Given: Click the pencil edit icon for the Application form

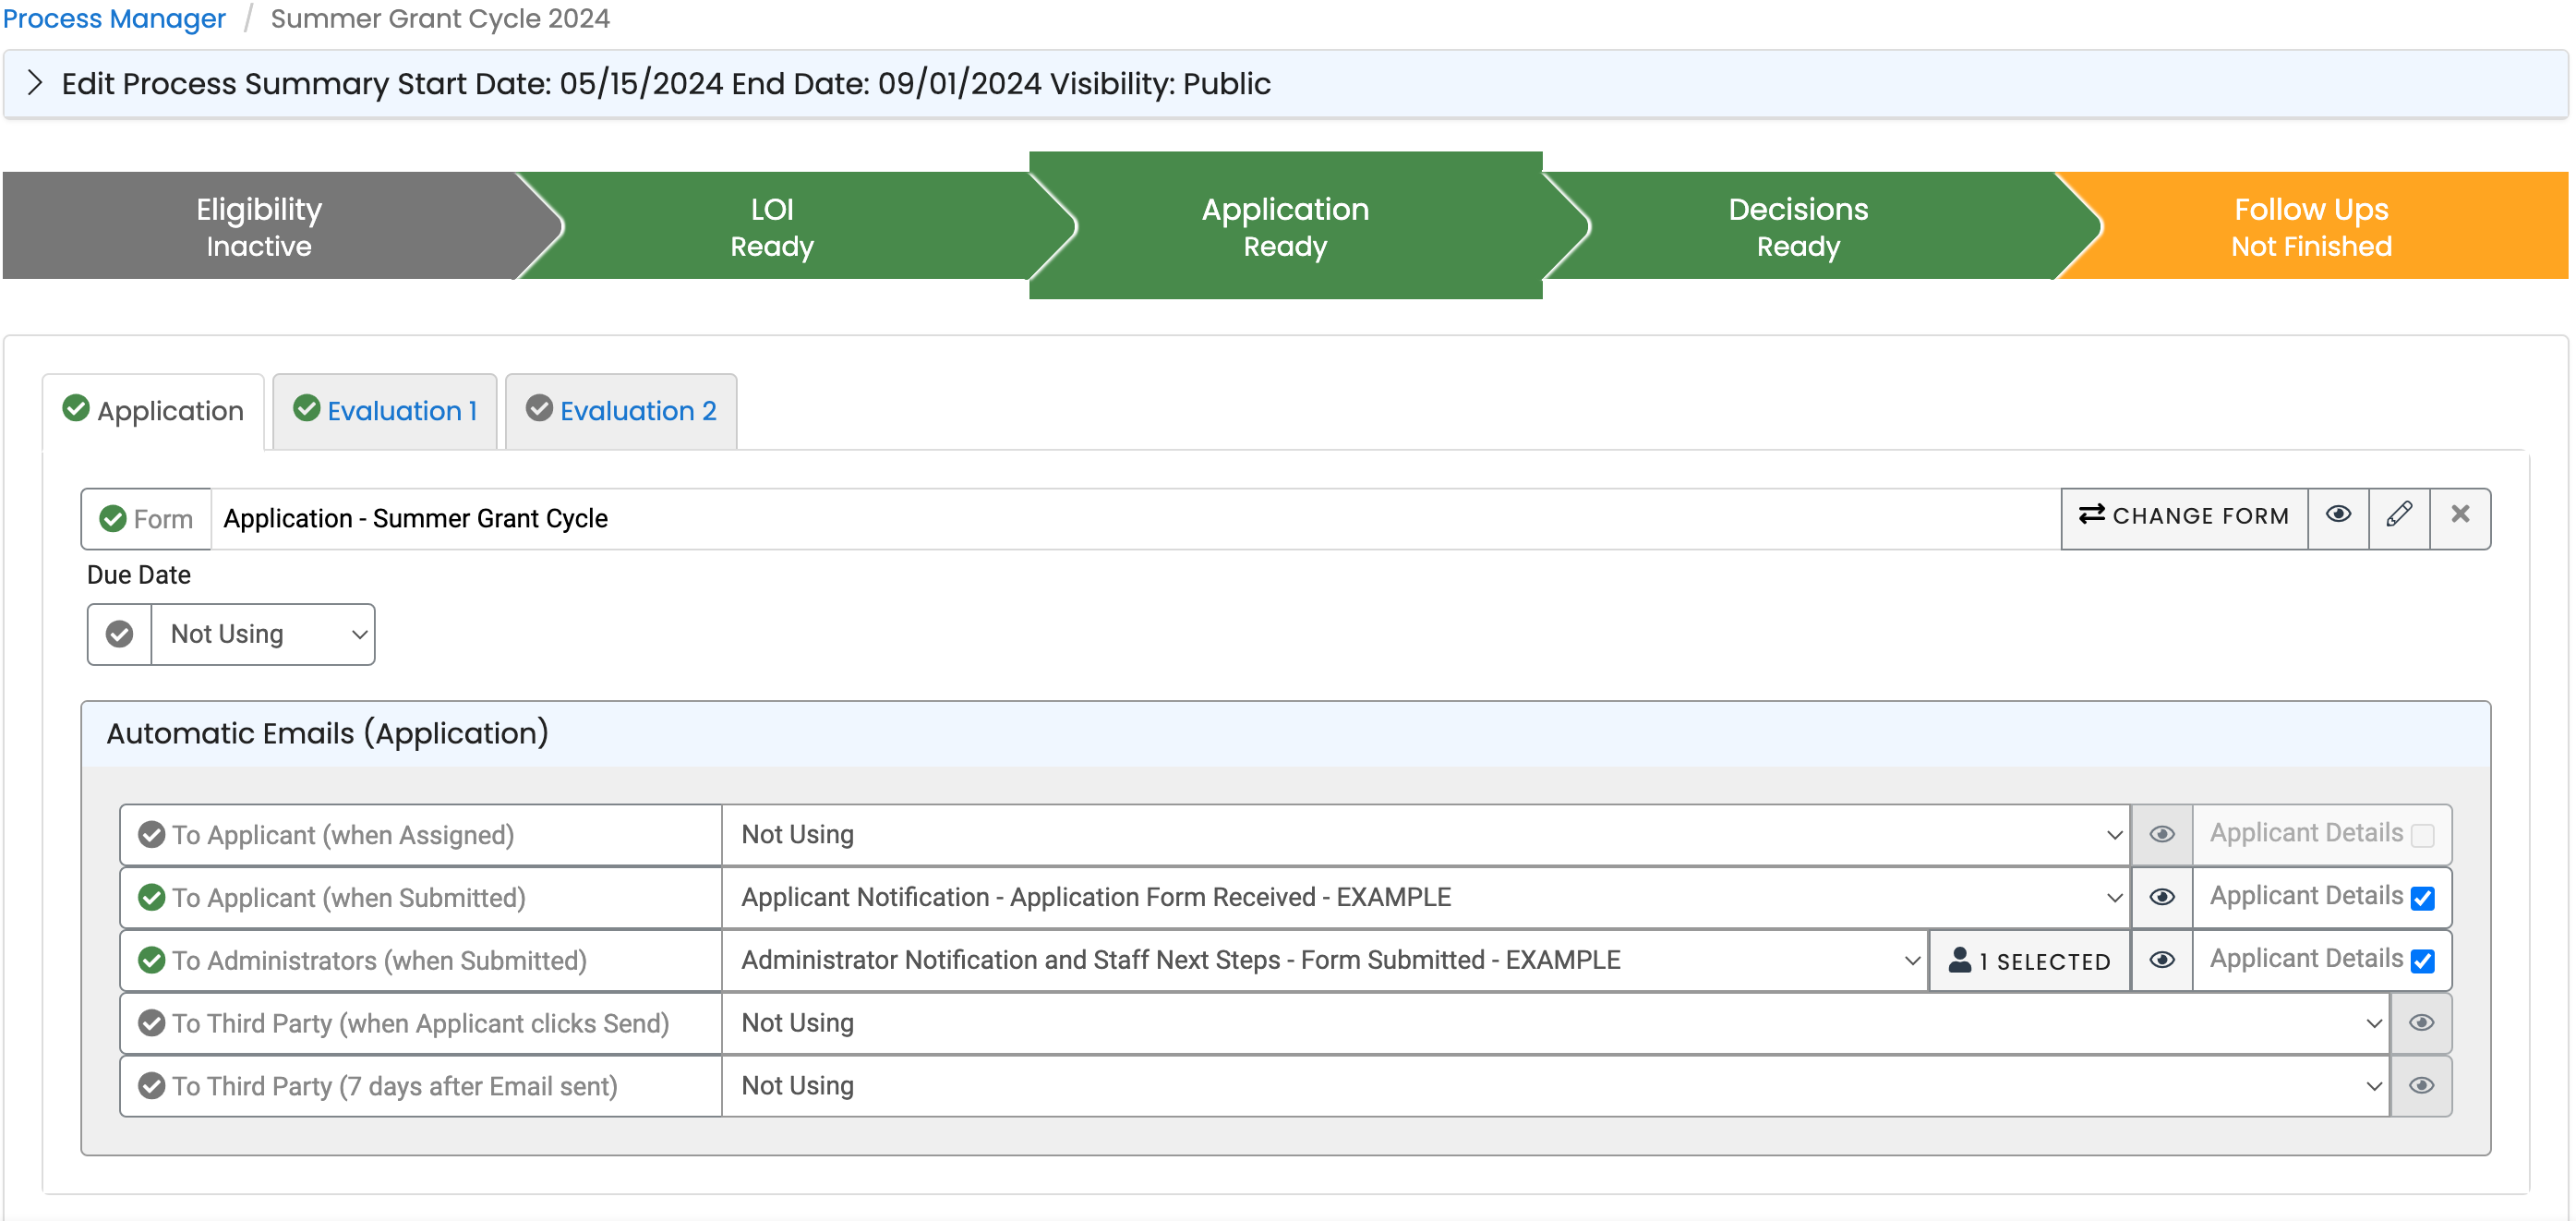Looking at the screenshot, I should click(2400, 517).
